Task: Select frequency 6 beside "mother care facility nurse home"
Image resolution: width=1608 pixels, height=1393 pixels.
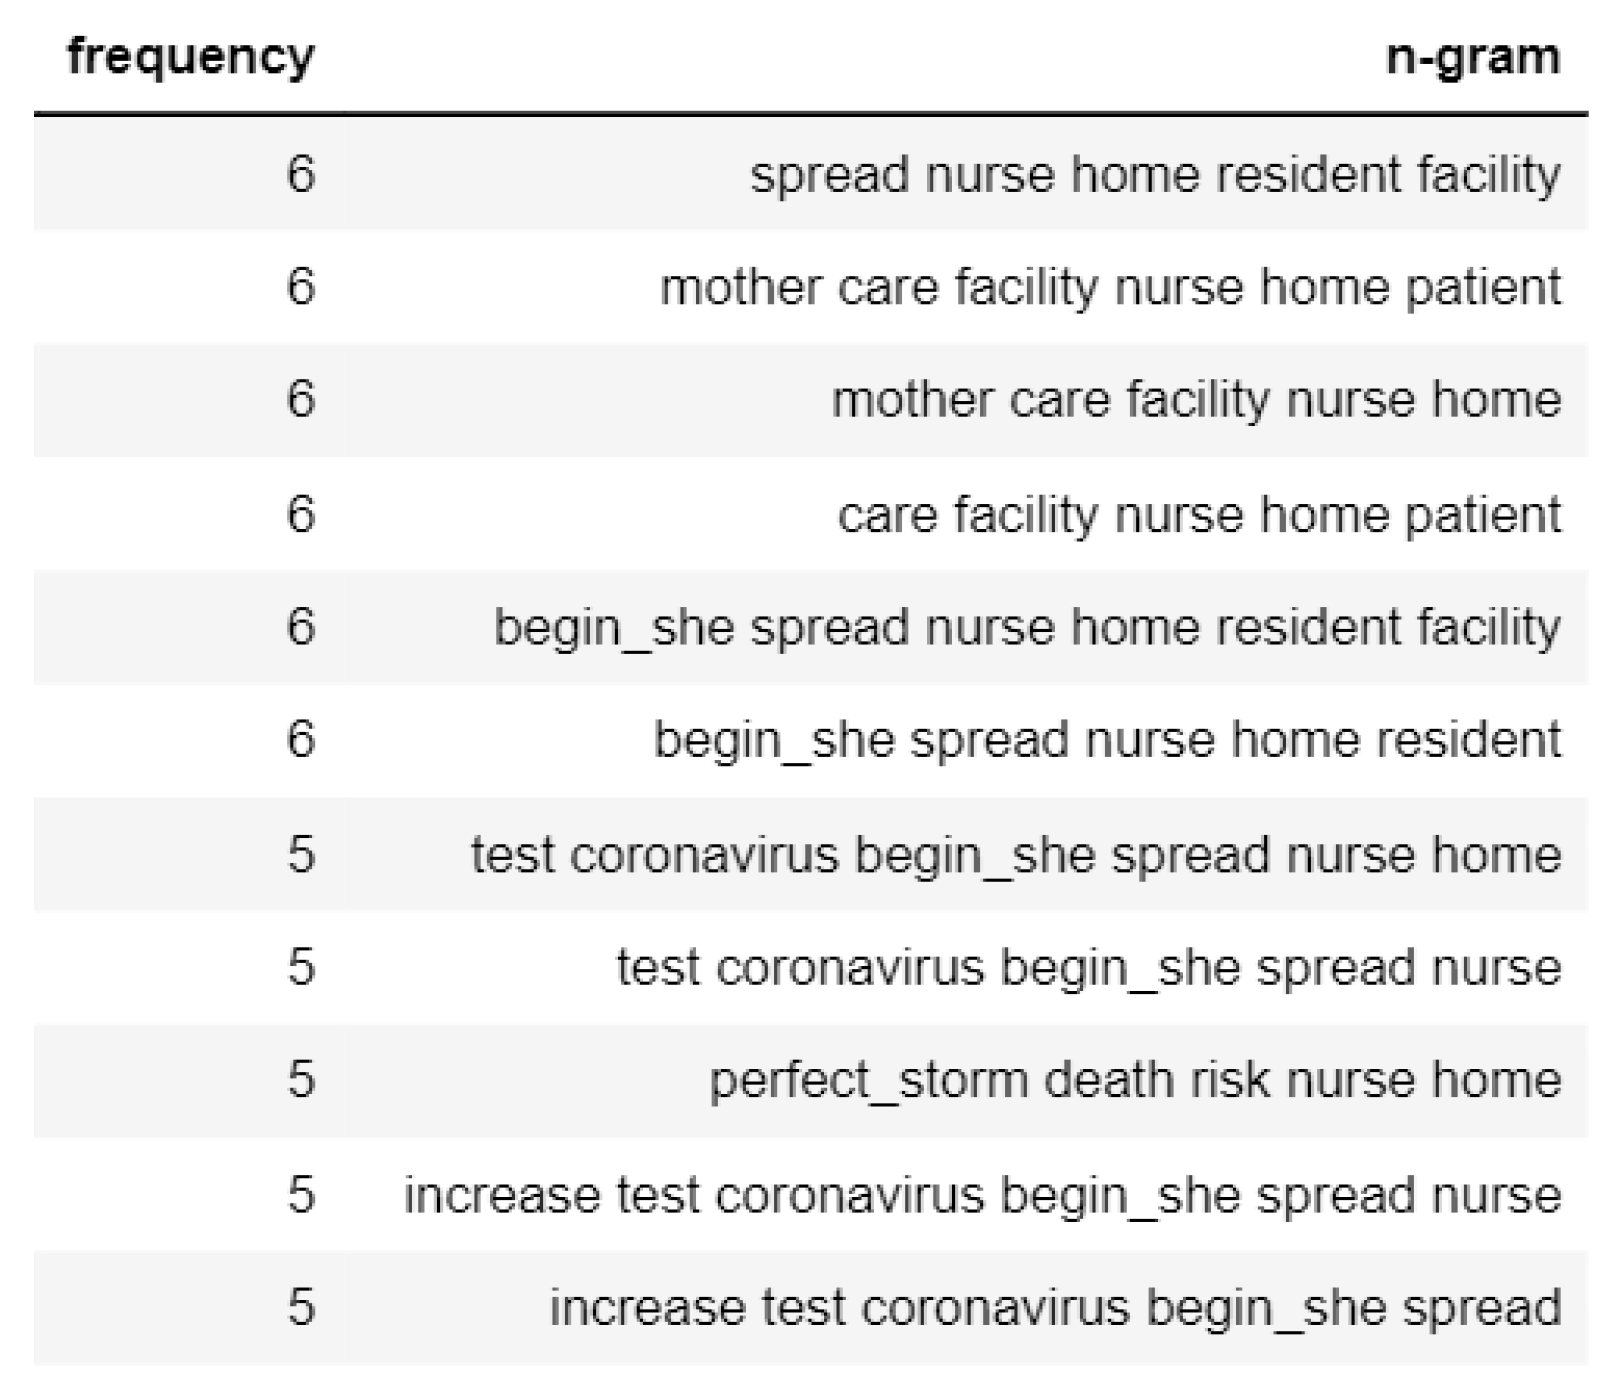Action: pyautogui.click(x=301, y=400)
